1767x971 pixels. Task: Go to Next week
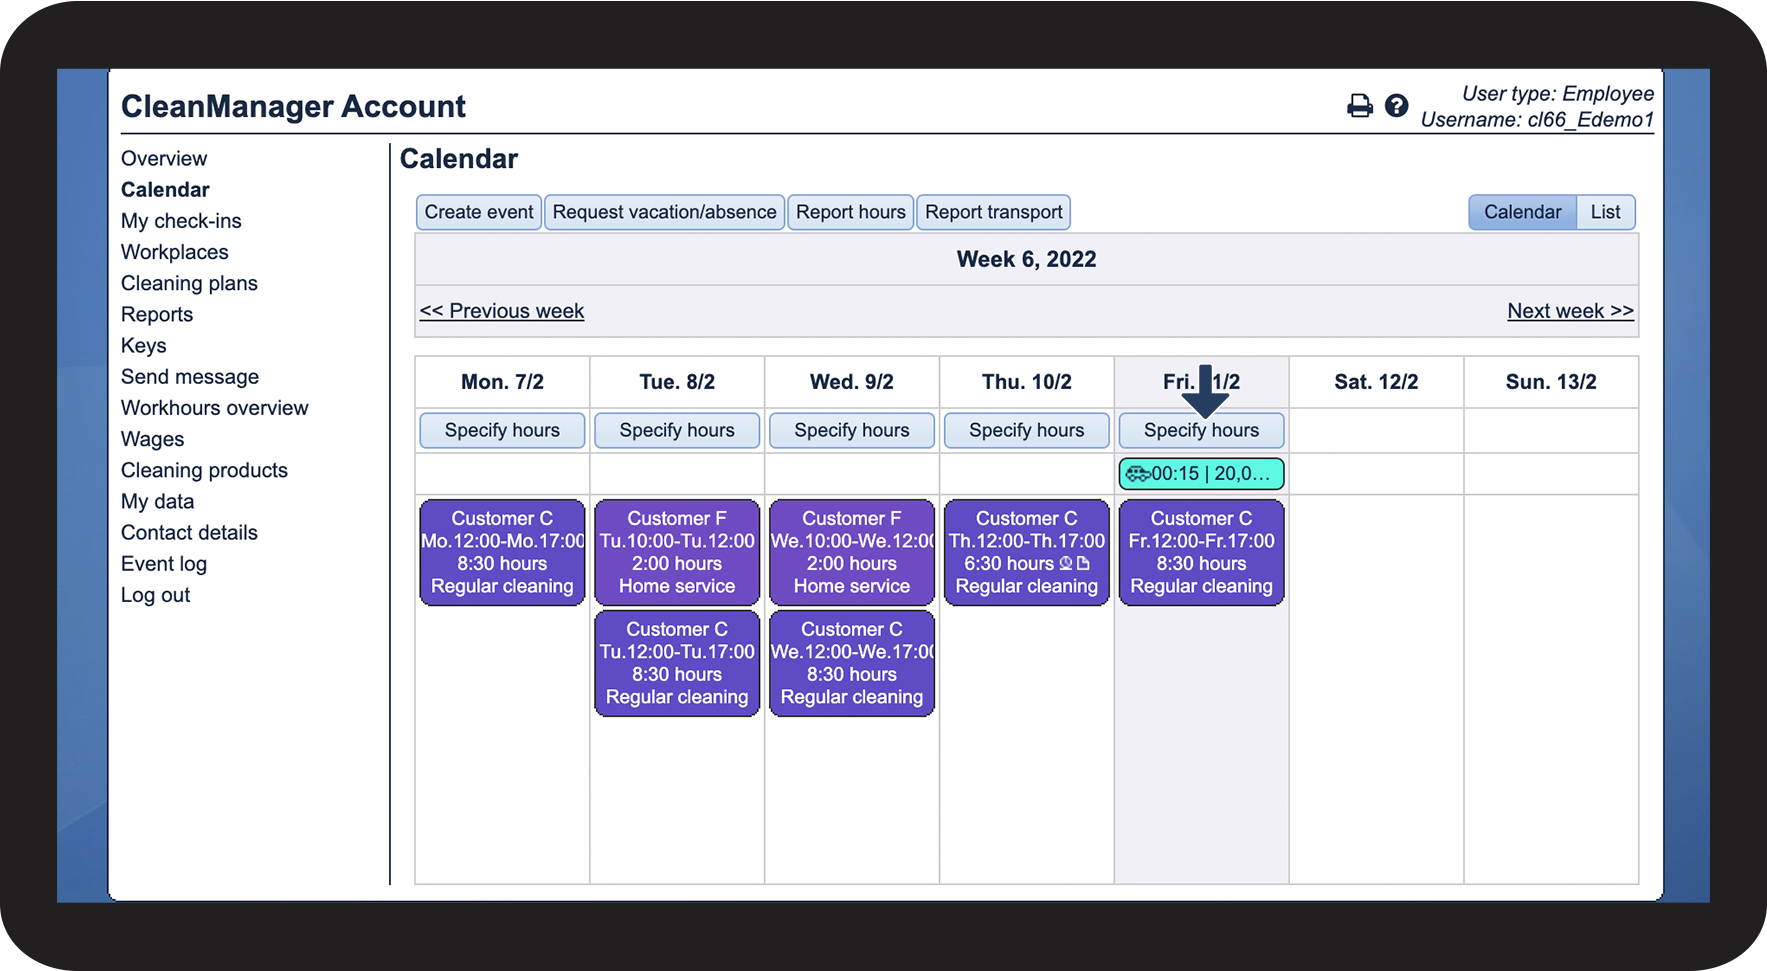pos(1570,311)
